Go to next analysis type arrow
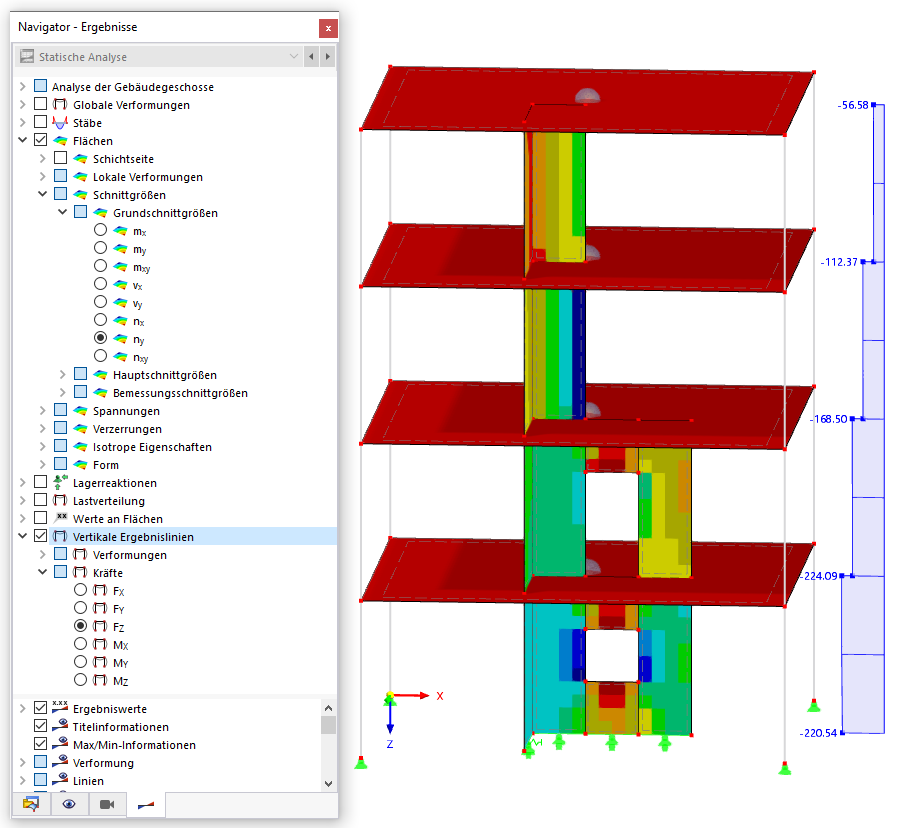The height and width of the screenshot is (828, 898). tap(328, 56)
